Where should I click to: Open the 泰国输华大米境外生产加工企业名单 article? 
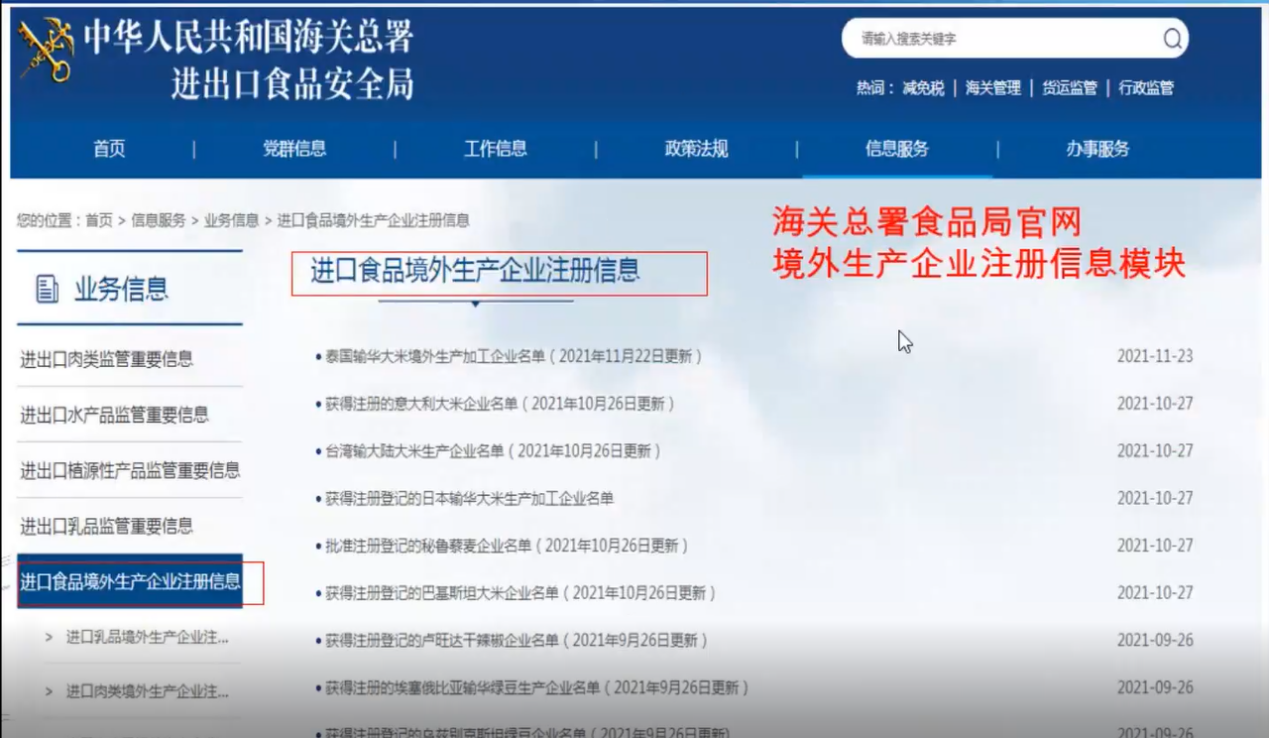[x=513, y=356]
